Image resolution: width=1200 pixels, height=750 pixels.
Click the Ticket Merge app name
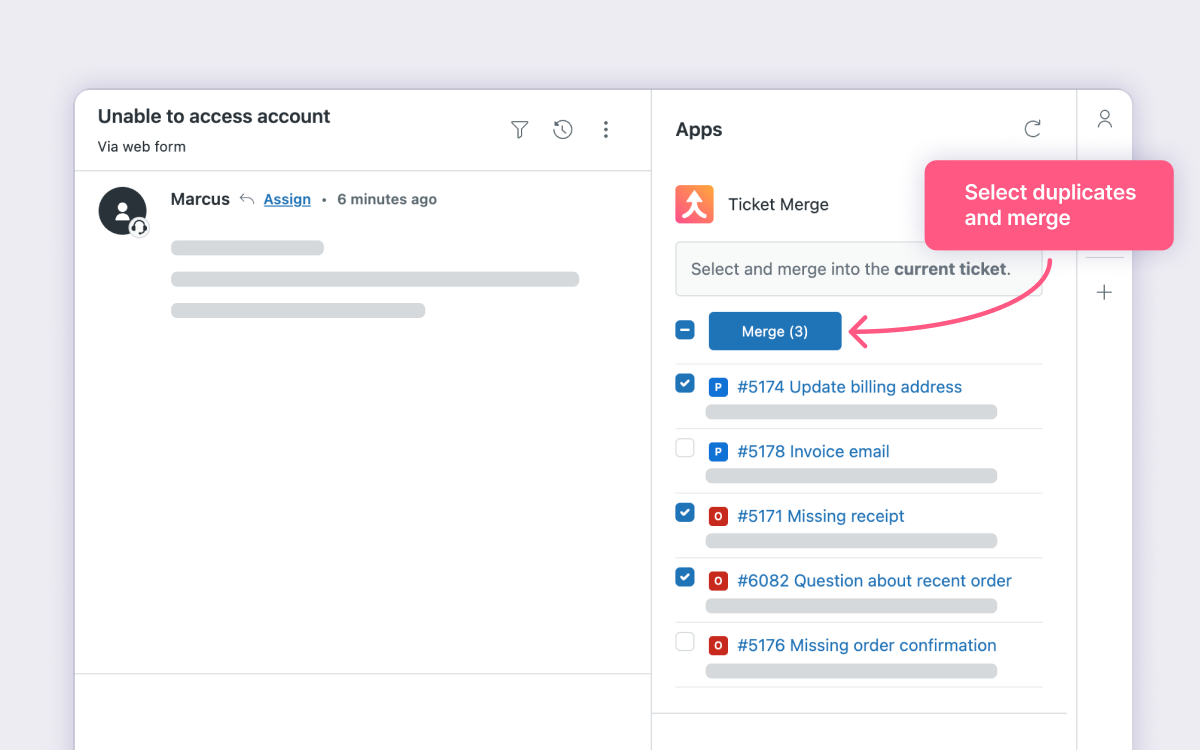778,204
